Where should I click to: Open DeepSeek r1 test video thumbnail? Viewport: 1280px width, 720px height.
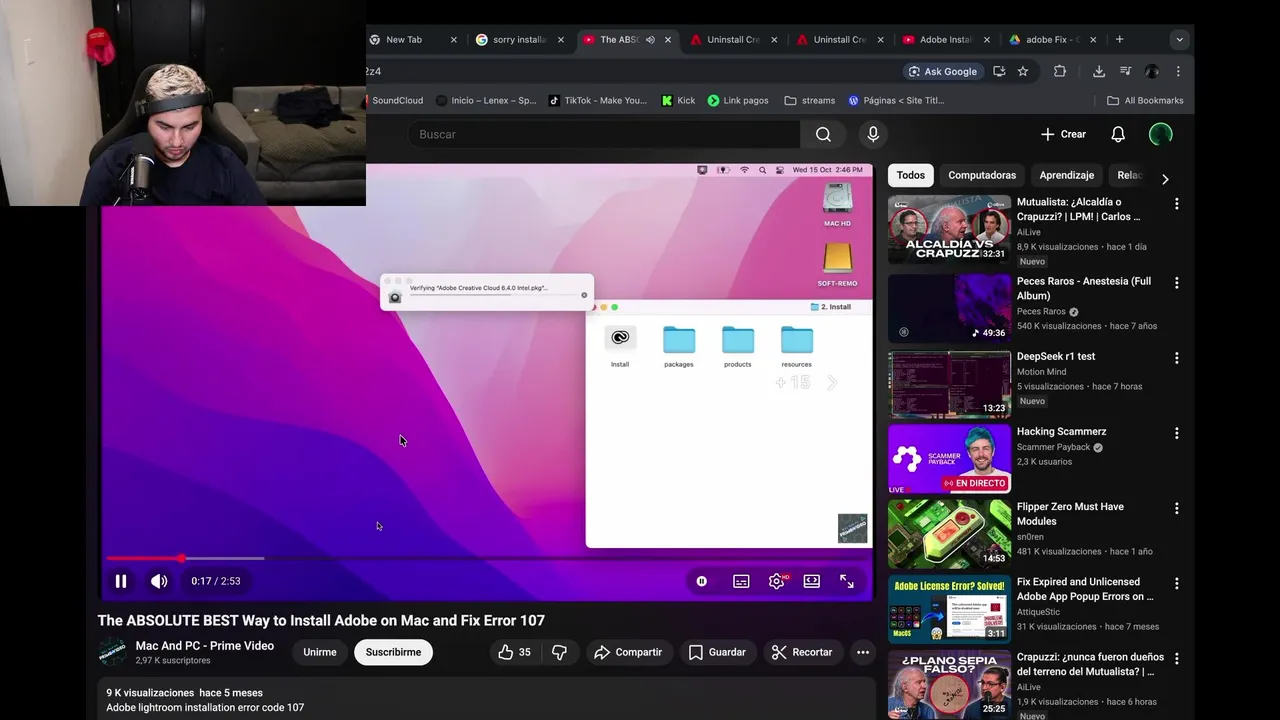point(949,384)
